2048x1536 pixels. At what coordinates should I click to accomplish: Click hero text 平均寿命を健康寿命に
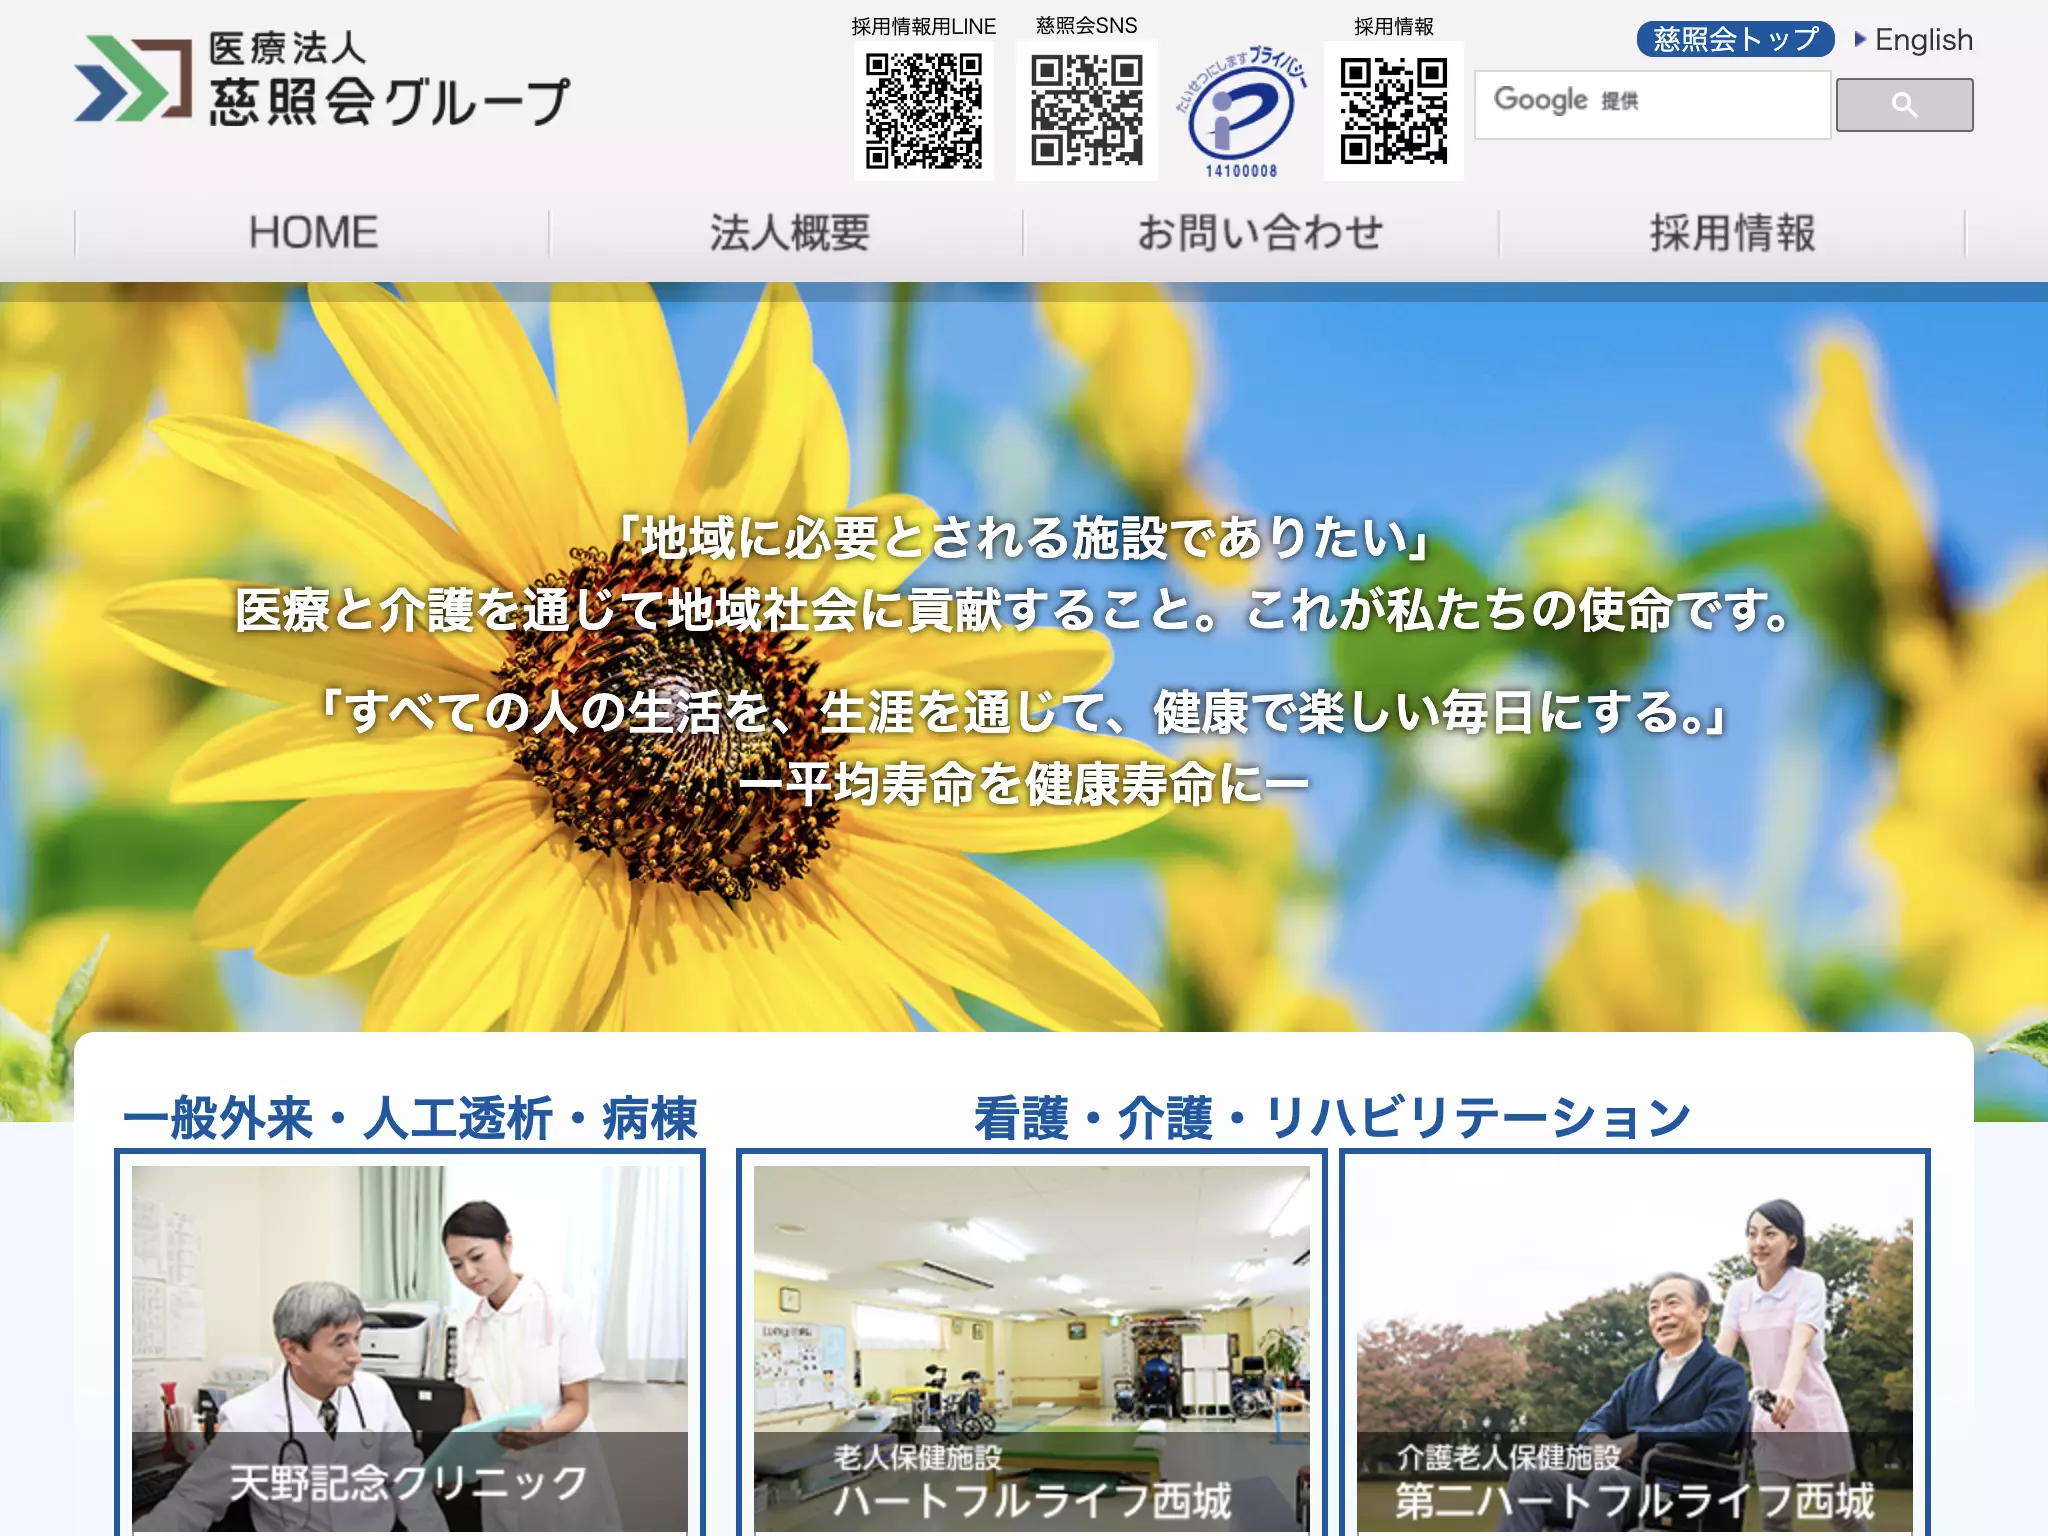pos(1024,783)
